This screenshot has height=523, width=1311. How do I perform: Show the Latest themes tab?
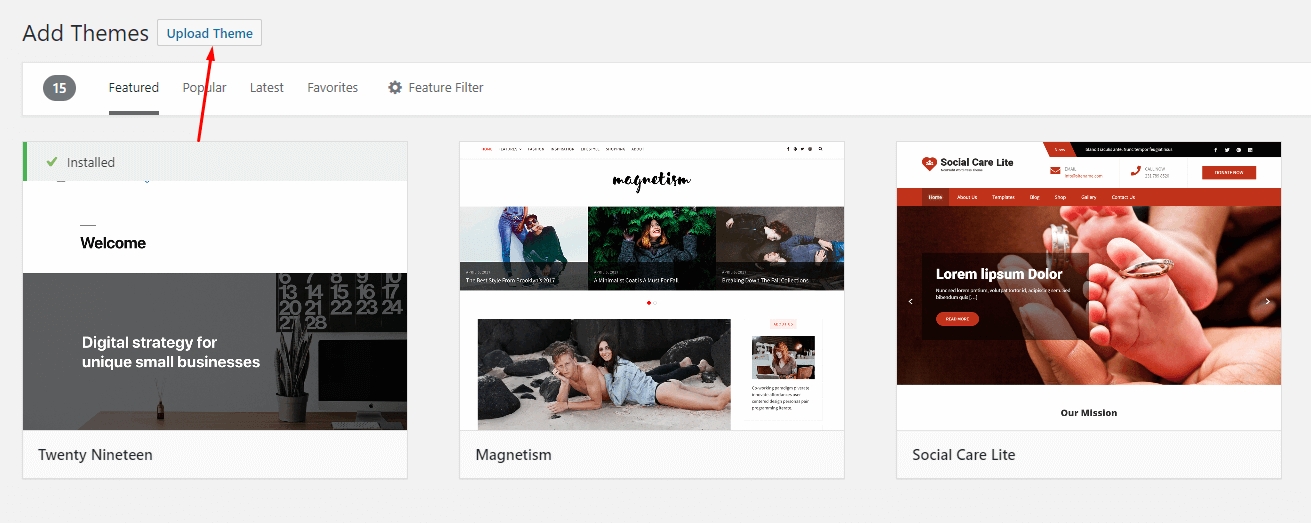(266, 88)
